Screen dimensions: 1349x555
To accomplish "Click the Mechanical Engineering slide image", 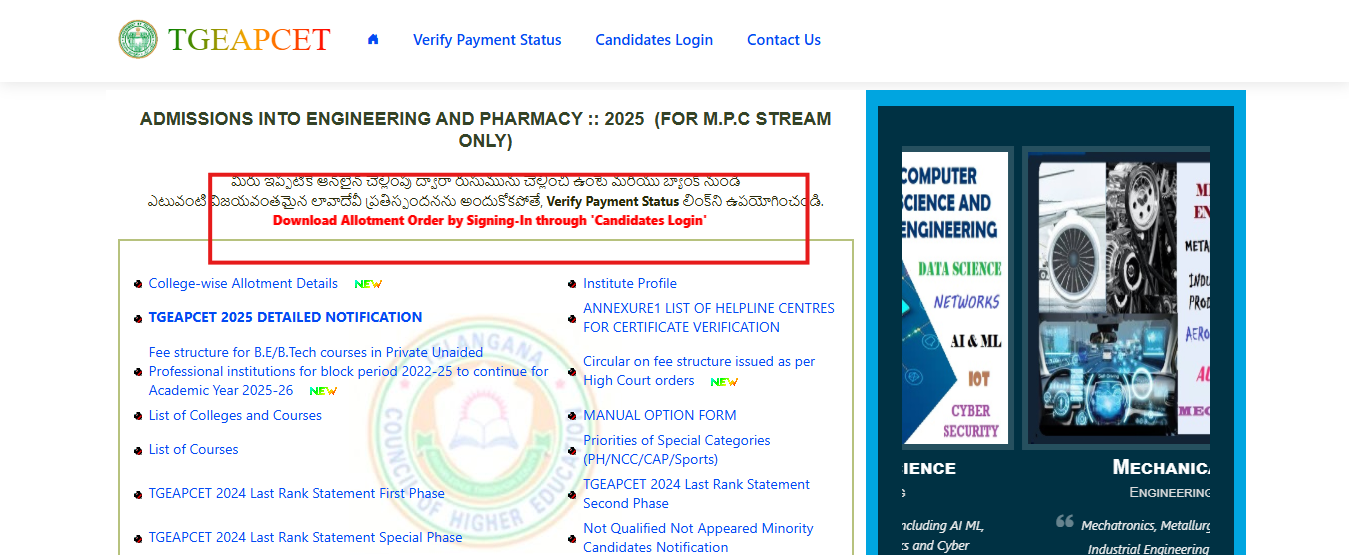I will [1119, 298].
